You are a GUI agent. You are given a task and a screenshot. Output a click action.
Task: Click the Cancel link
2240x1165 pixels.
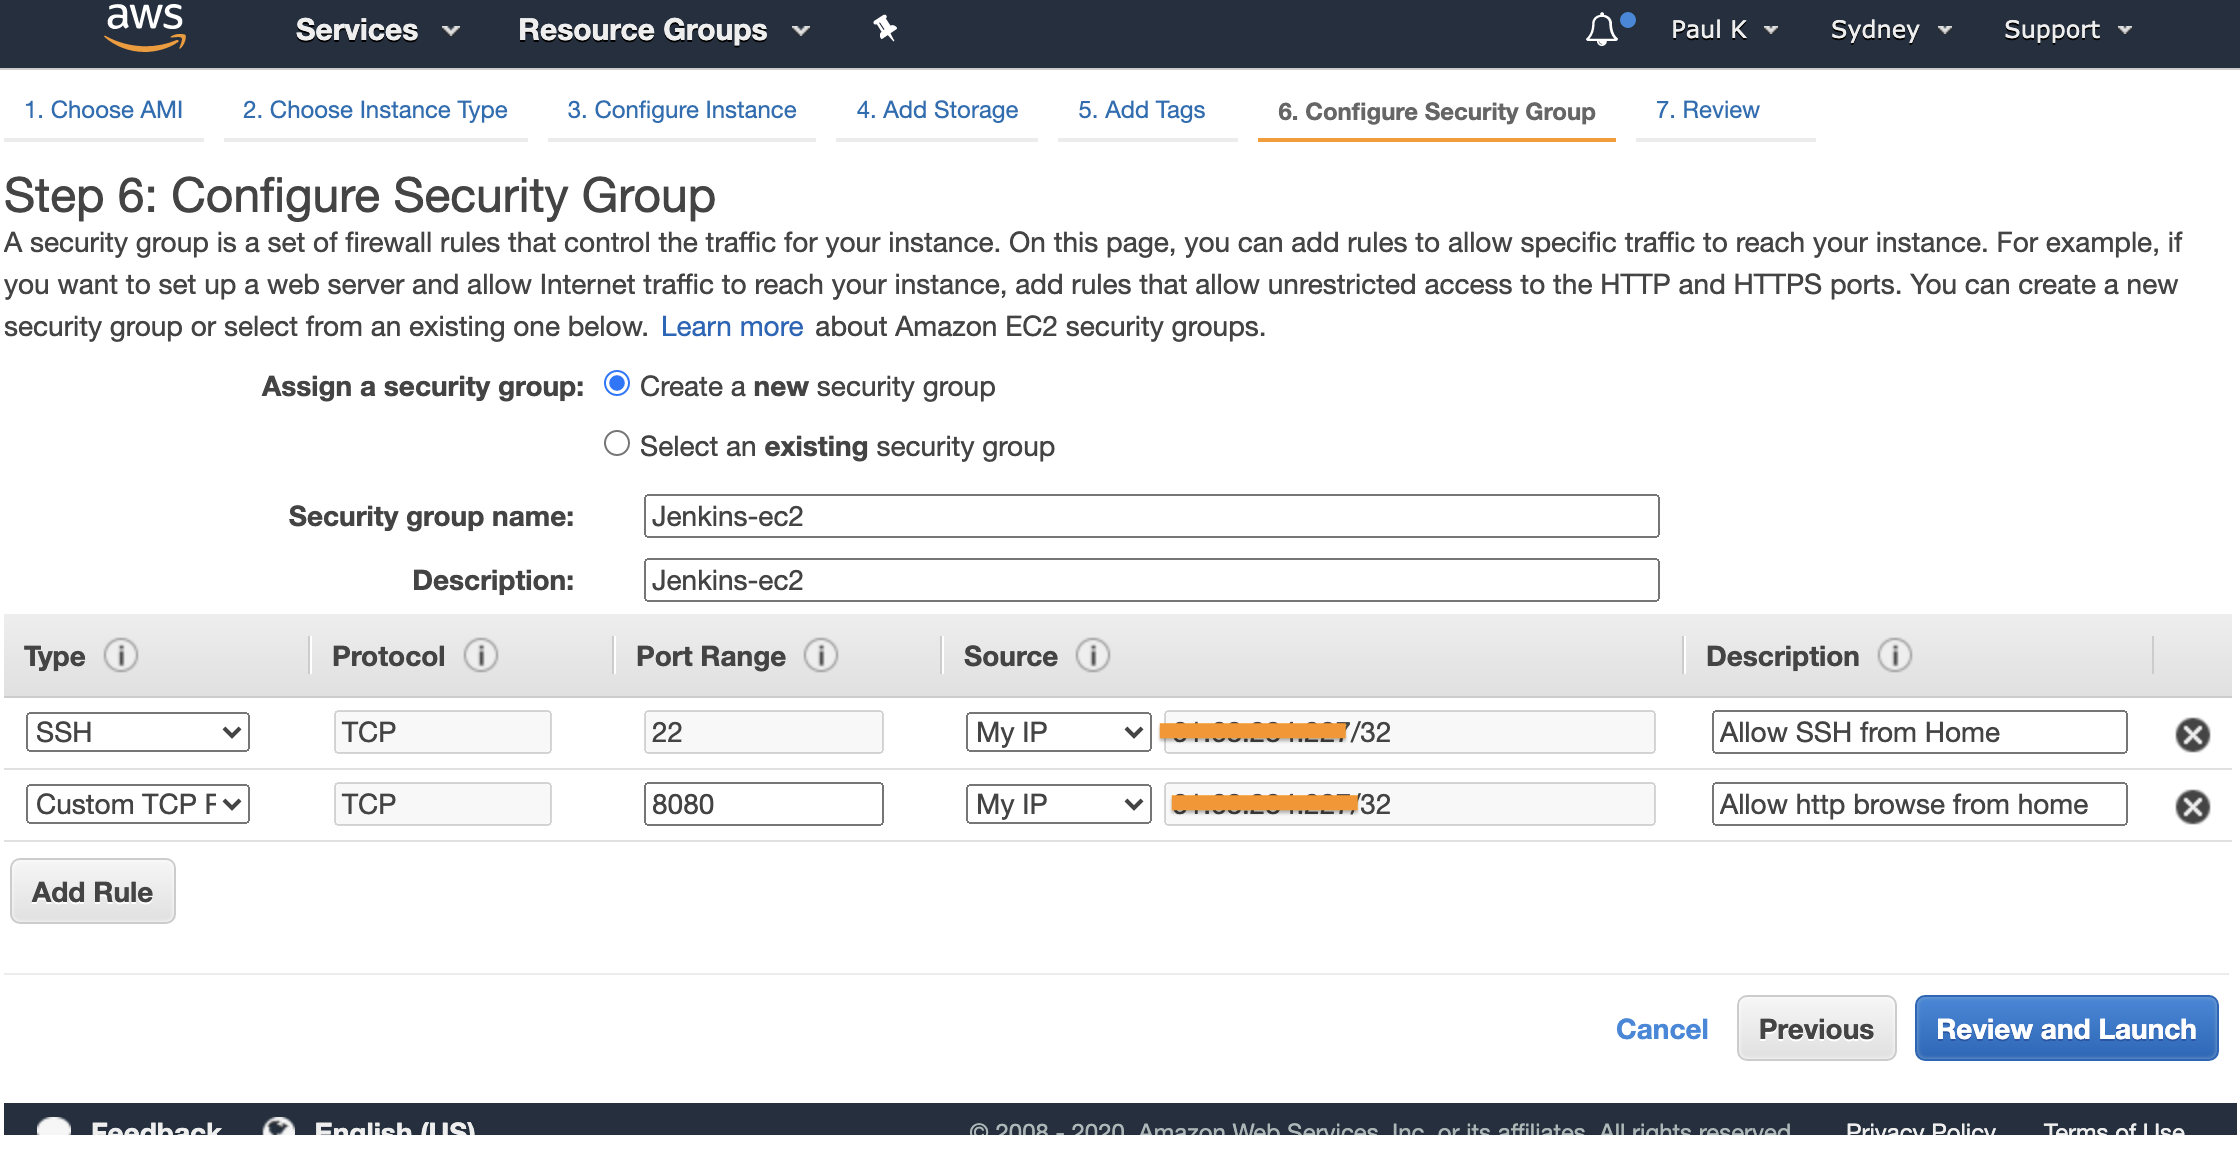tap(1662, 1029)
